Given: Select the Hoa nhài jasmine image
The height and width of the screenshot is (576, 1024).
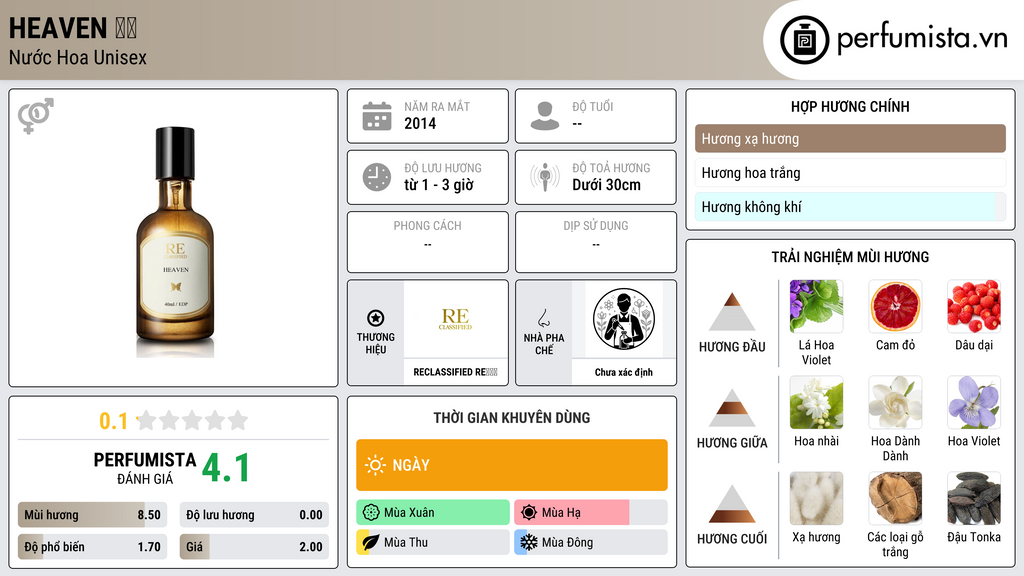Looking at the screenshot, I should click(816, 402).
